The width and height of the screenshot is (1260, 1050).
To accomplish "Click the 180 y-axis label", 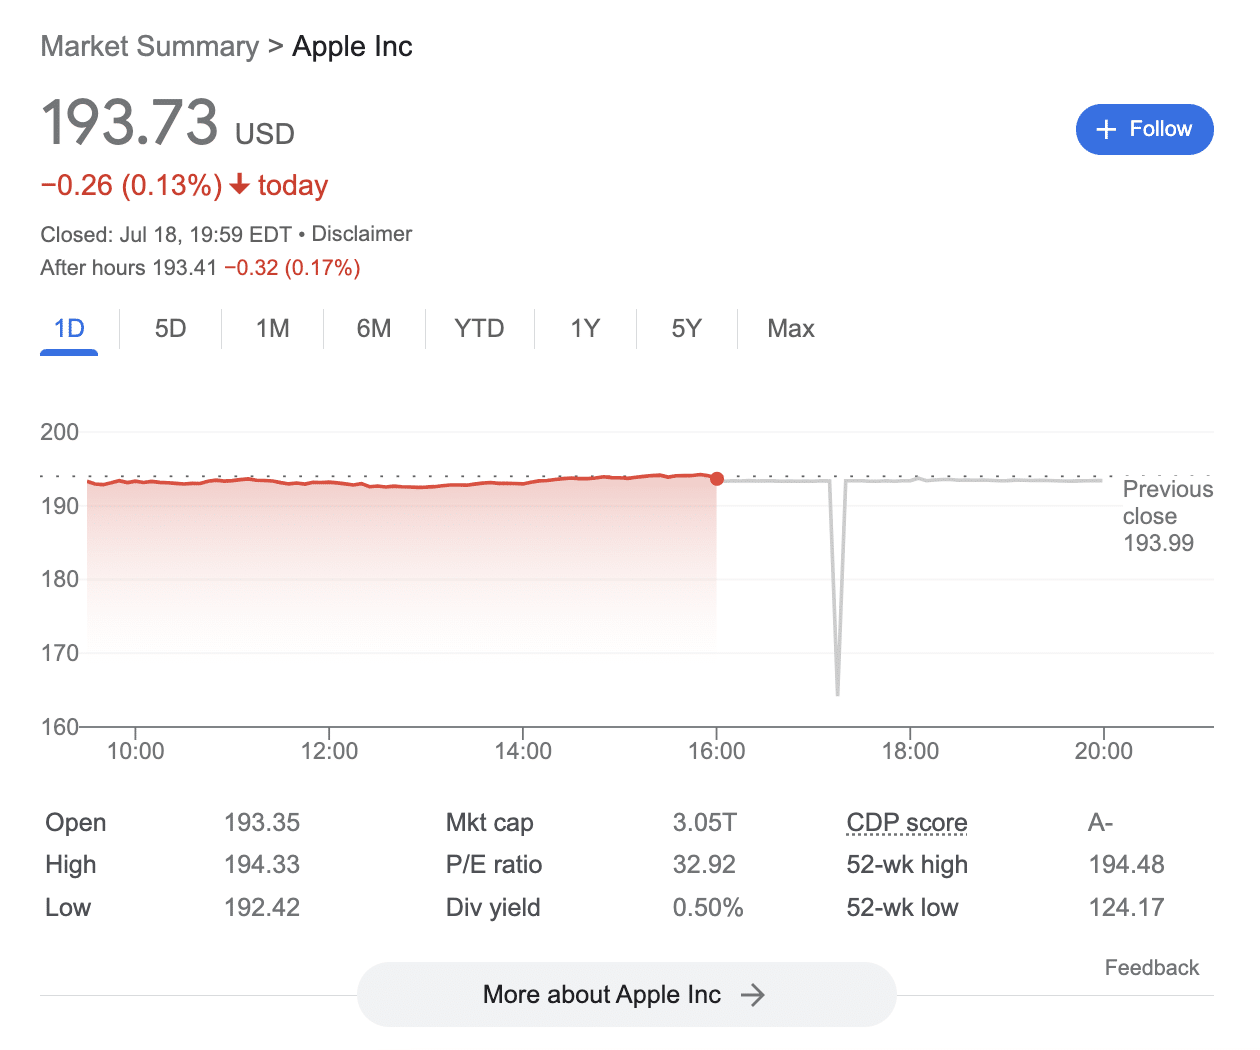I will point(59,579).
